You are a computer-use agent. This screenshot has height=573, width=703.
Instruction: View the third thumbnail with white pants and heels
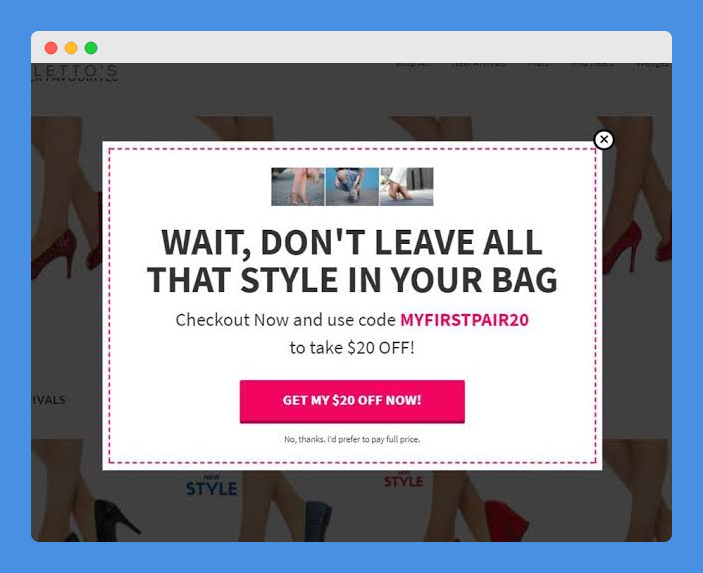coord(407,187)
